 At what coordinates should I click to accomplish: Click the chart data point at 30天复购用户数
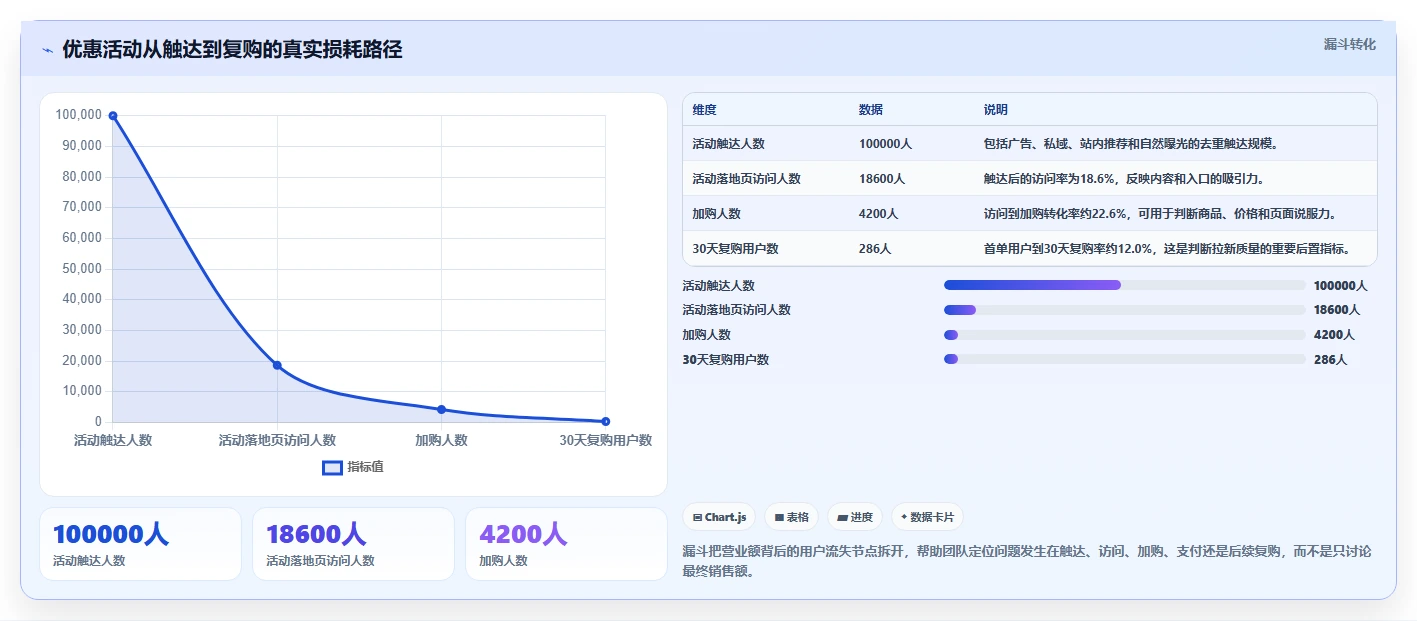click(605, 421)
